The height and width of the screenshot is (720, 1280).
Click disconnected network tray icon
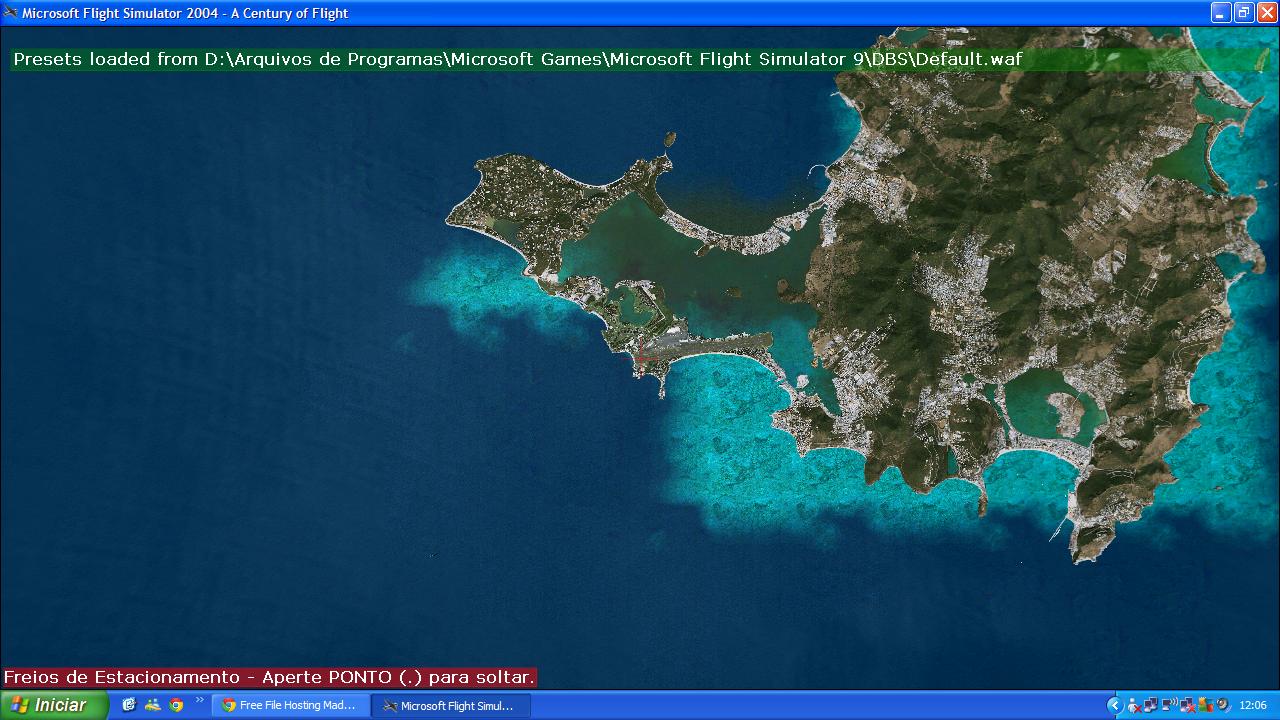(1188, 705)
